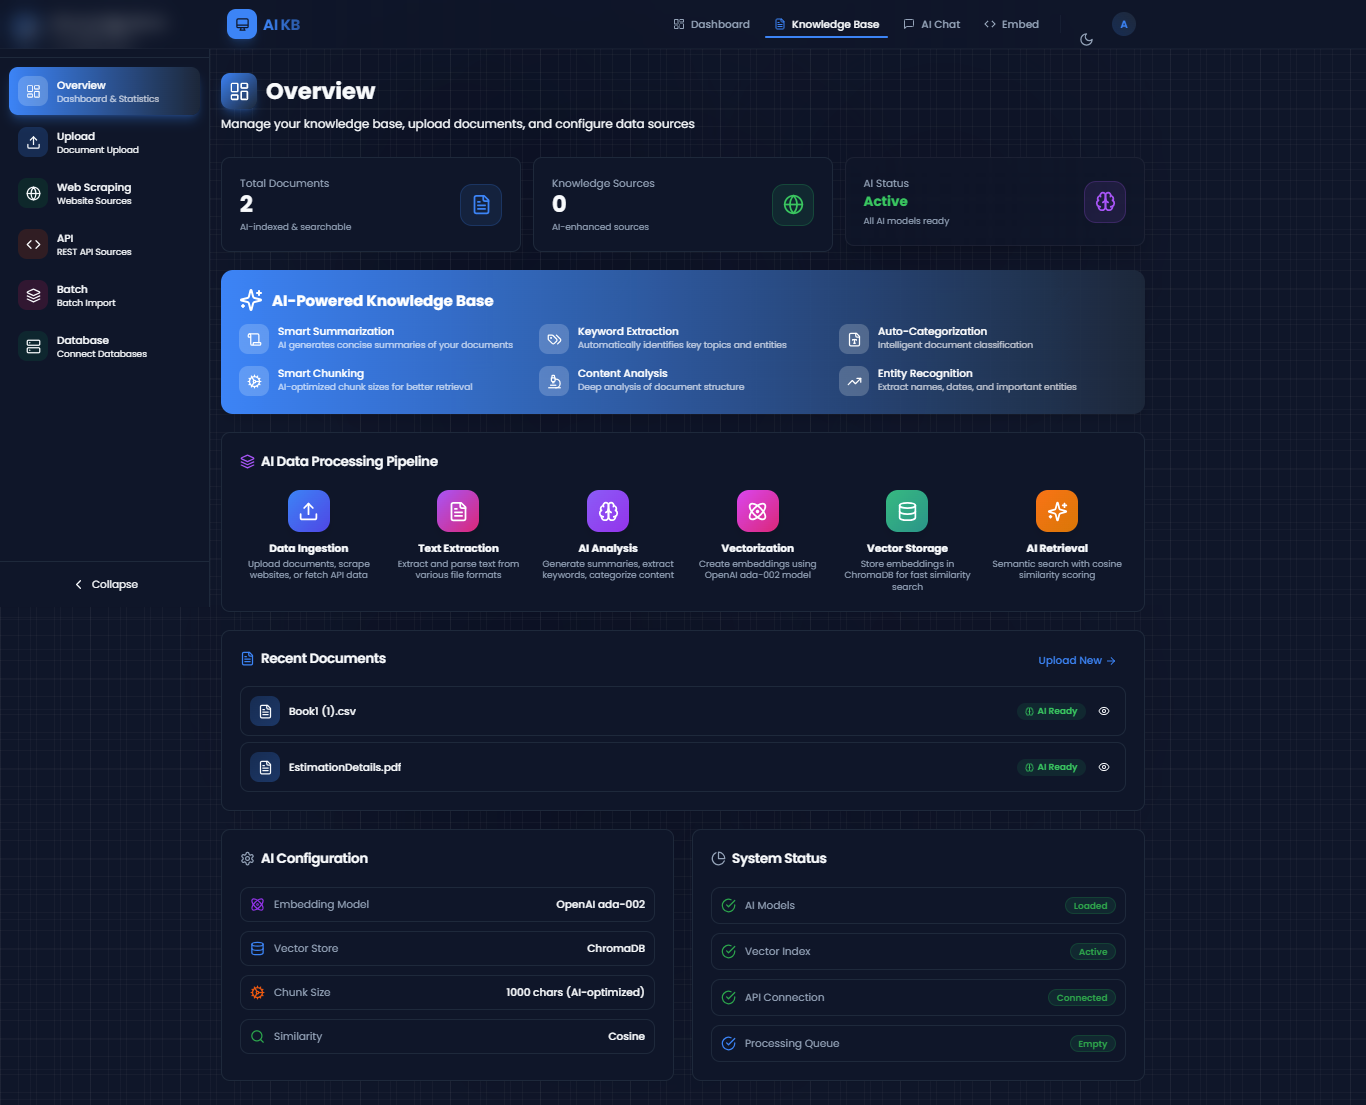Click the Overview heading grid icon
This screenshot has height=1105, width=1366.
239,91
